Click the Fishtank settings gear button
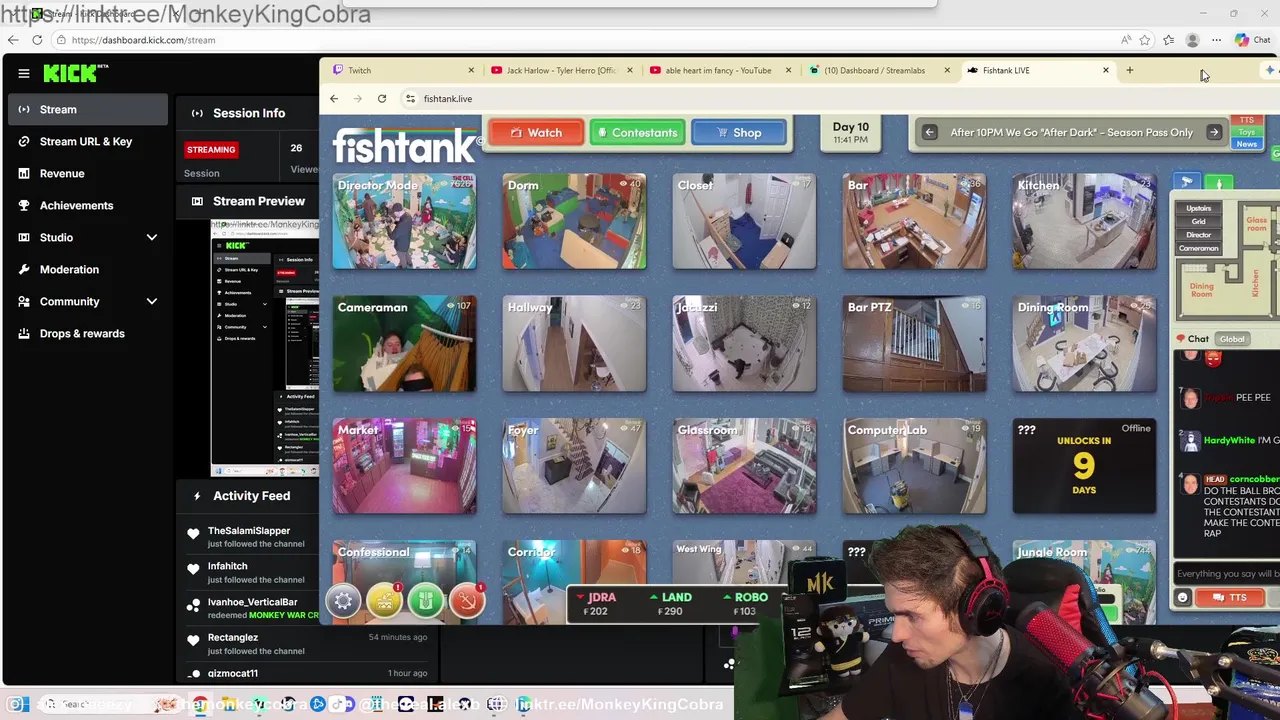Screen dimensions: 1280x720 [343, 601]
